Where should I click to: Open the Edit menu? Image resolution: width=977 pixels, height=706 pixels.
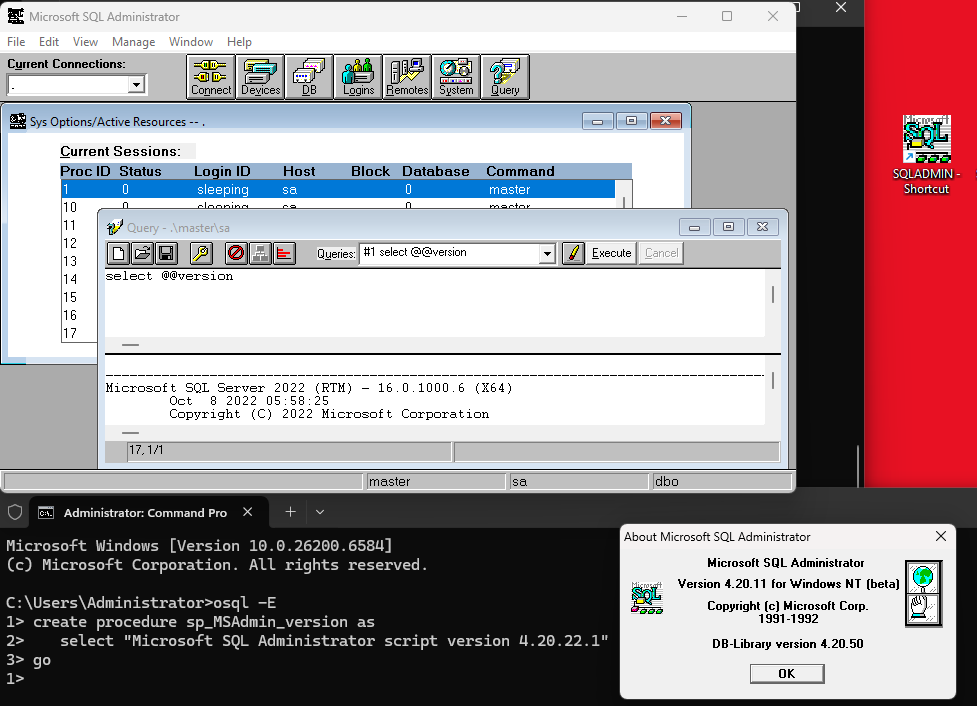pyautogui.click(x=49, y=42)
